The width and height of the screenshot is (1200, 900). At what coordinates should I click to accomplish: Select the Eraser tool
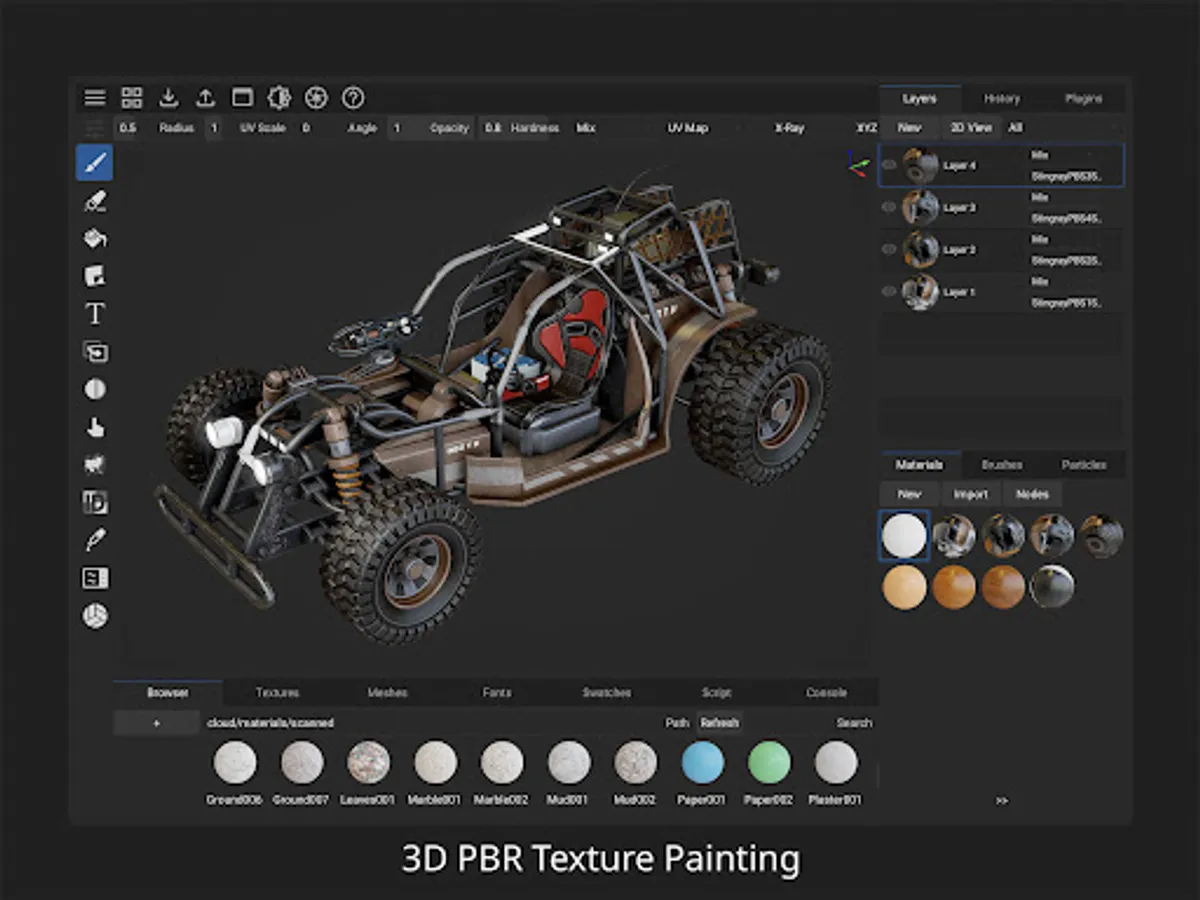[x=95, y=200]
